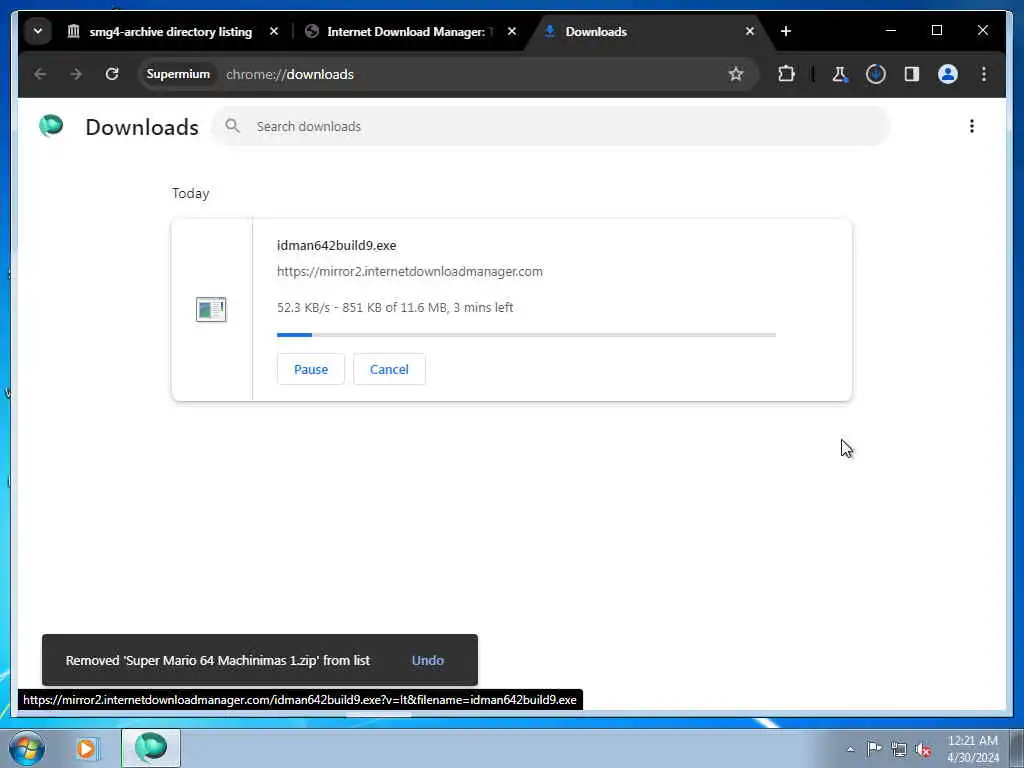Go back to previous page

point(40,74)
